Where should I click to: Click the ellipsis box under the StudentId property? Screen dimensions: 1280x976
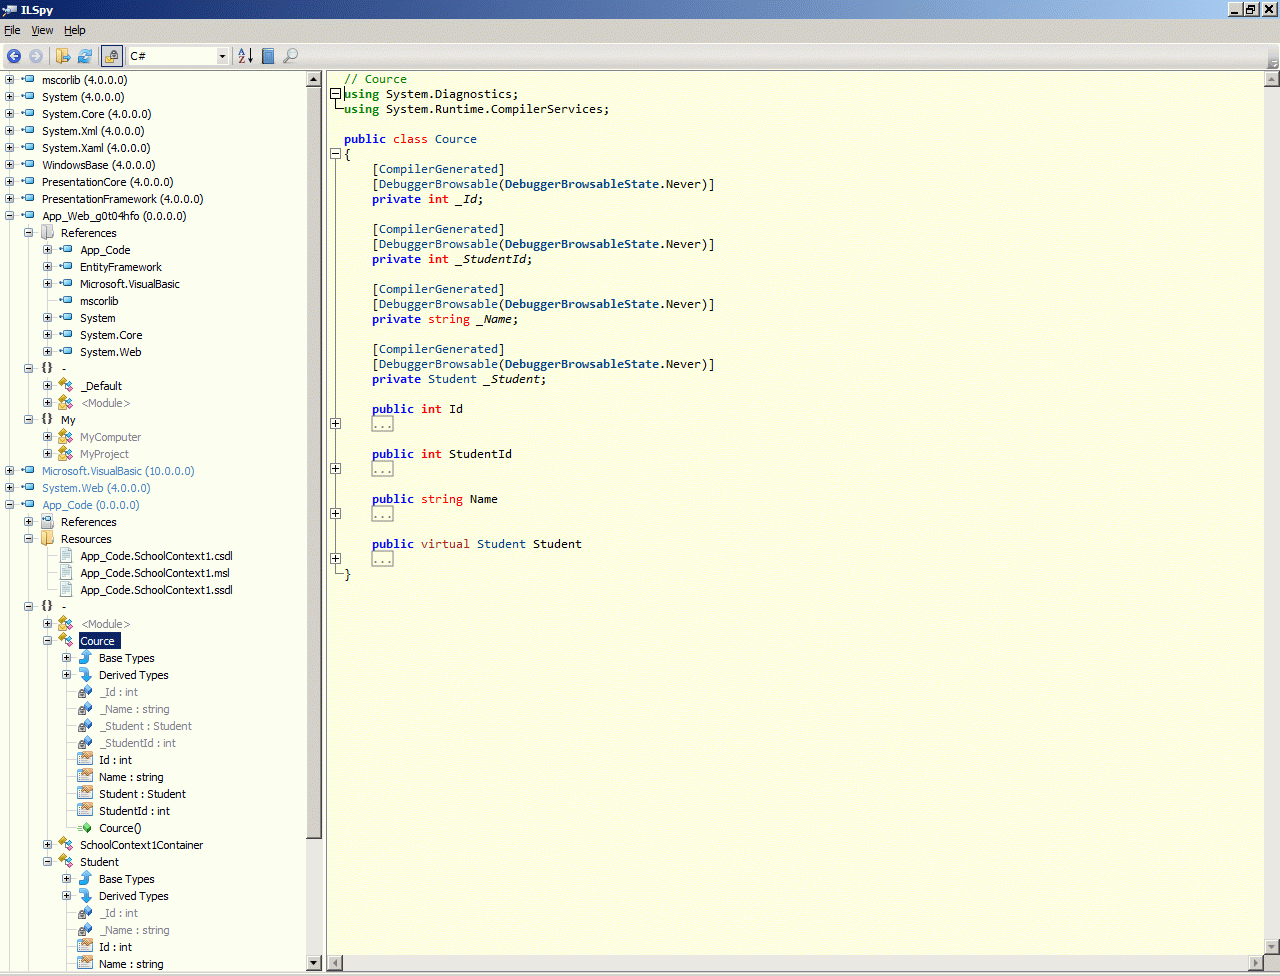382,469
